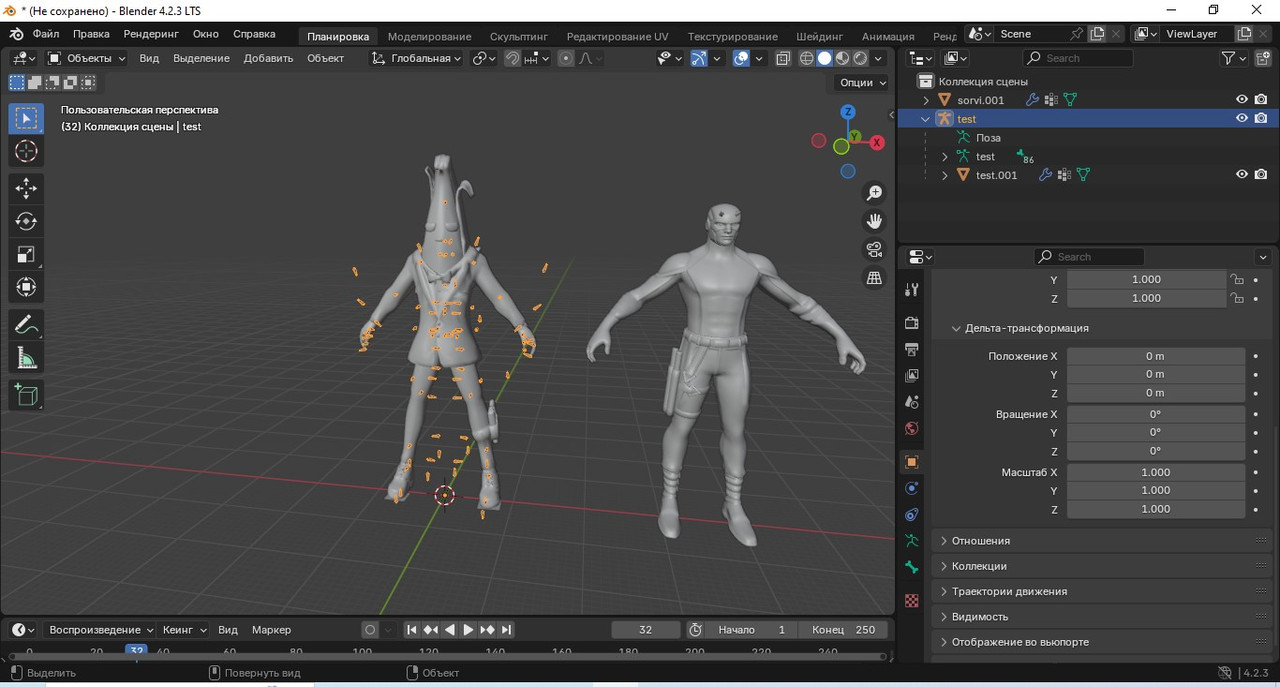Toggle viewport visibility of test armature
This screenshot has height=687, width=1280.
(1242, 118)
